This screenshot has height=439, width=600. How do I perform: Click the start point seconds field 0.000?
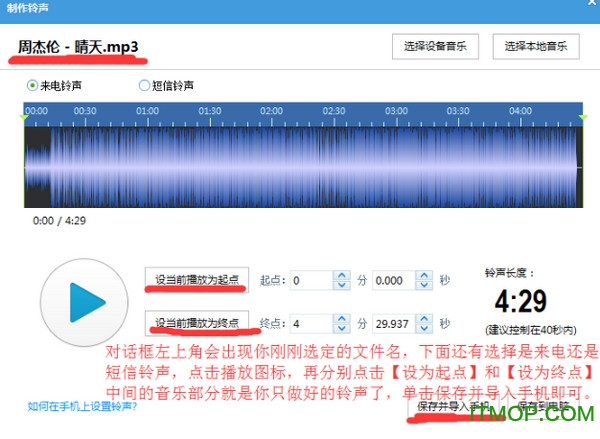(x=394, y=281)
